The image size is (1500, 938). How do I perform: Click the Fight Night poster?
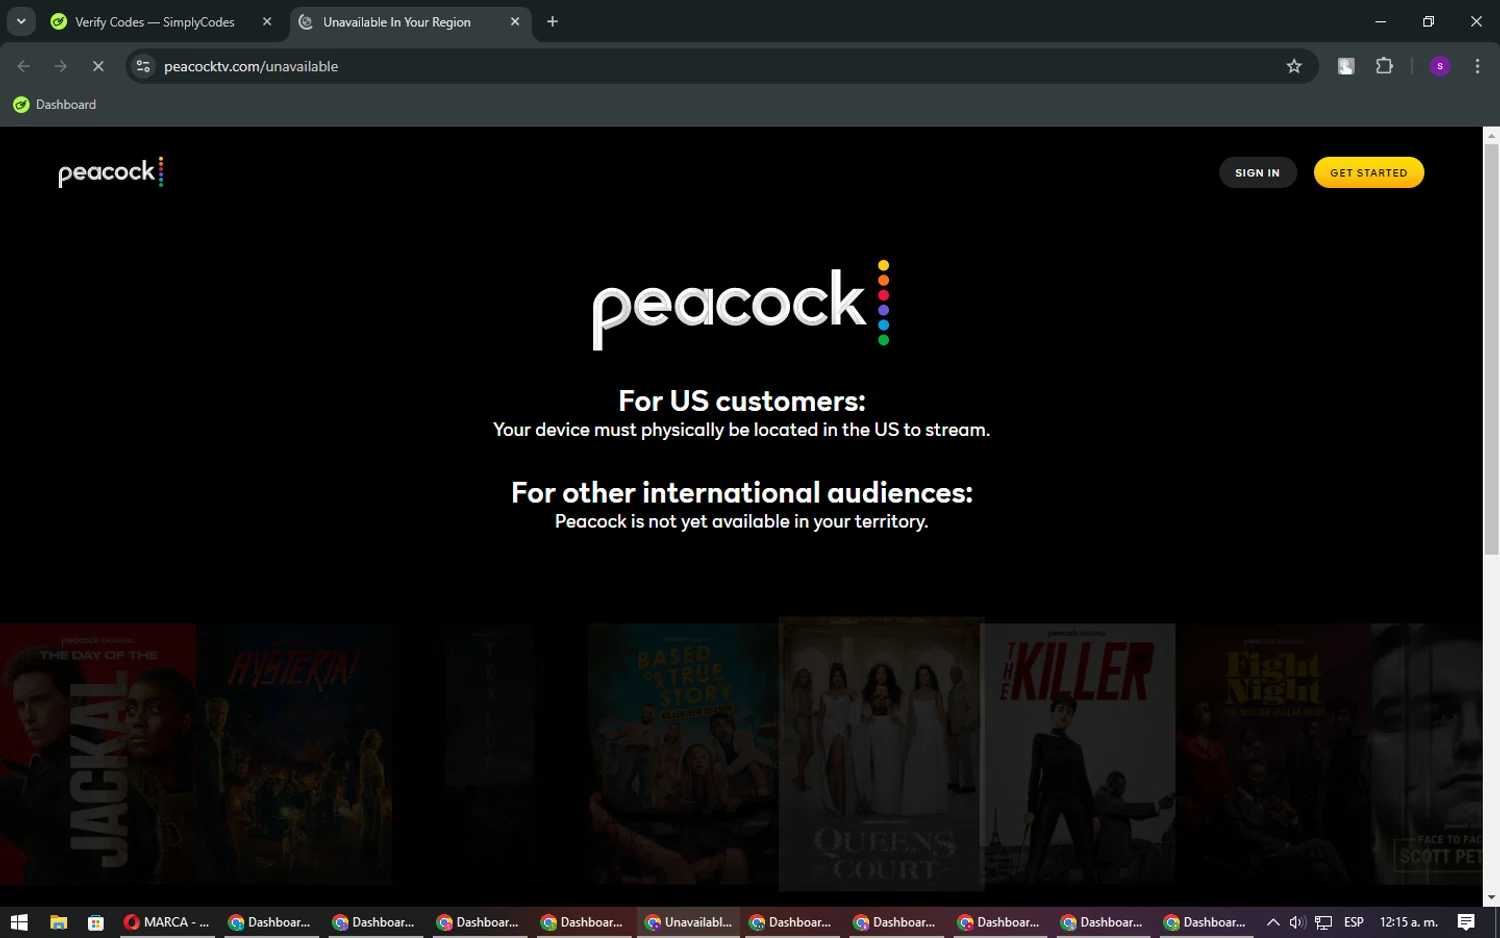1273,755
